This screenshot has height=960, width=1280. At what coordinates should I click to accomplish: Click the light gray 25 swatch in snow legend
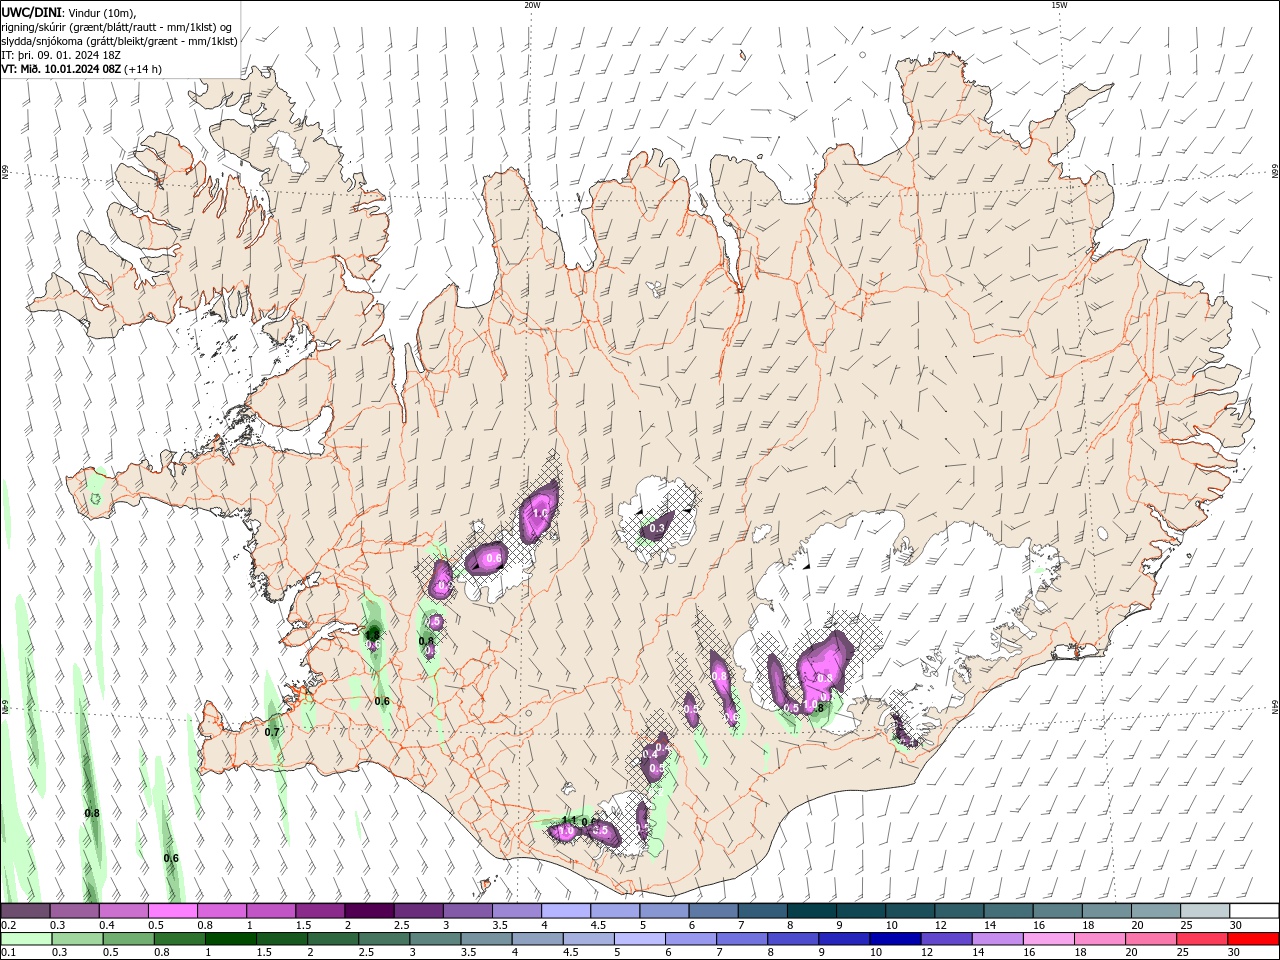pyautogui.click(x=1206, y=910)
